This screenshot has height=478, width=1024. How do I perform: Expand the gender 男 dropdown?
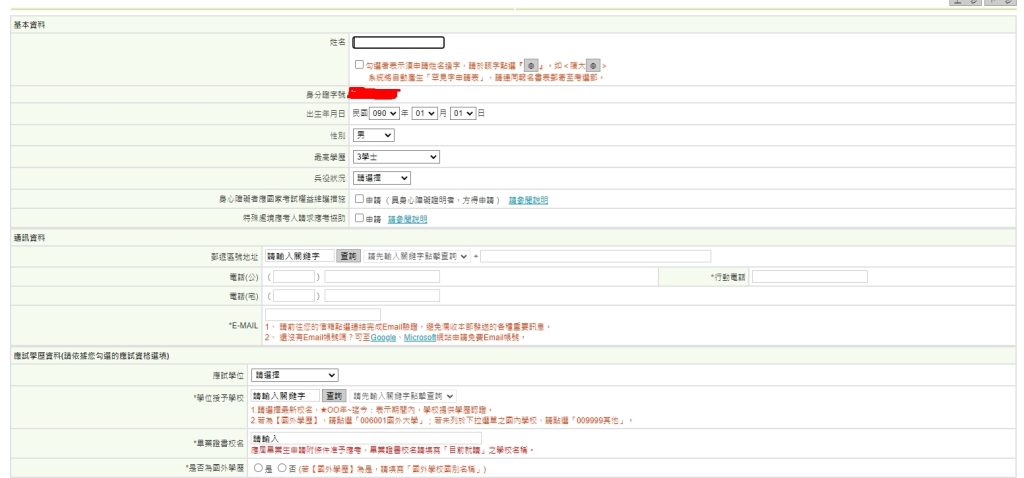[x=373, y=135]
